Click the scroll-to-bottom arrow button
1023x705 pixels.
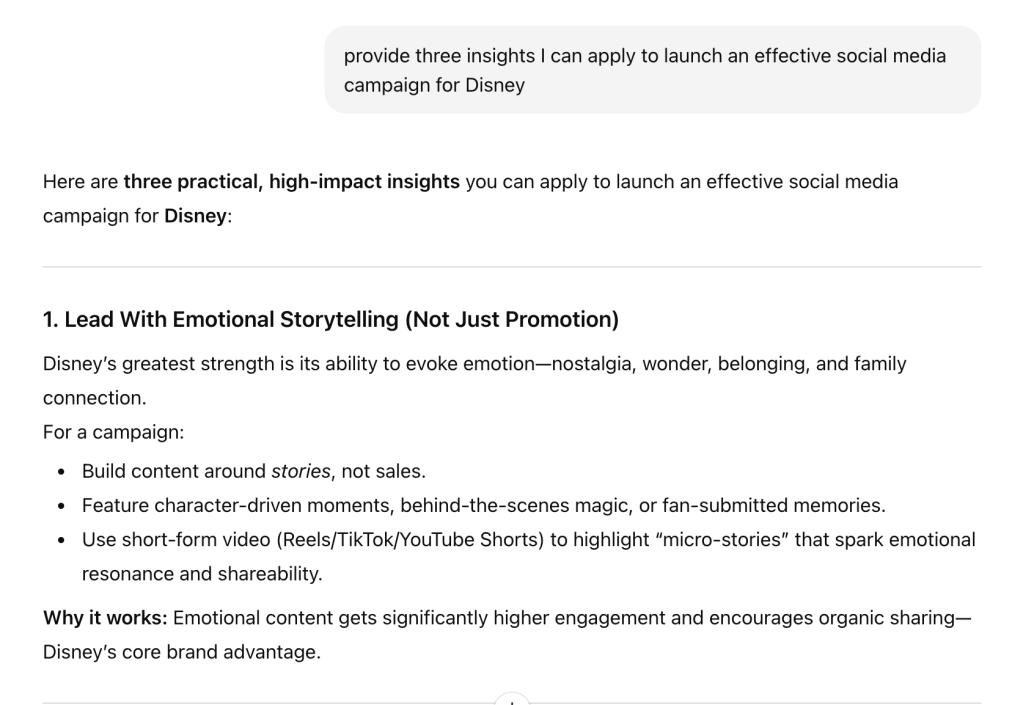pos(511,699)
